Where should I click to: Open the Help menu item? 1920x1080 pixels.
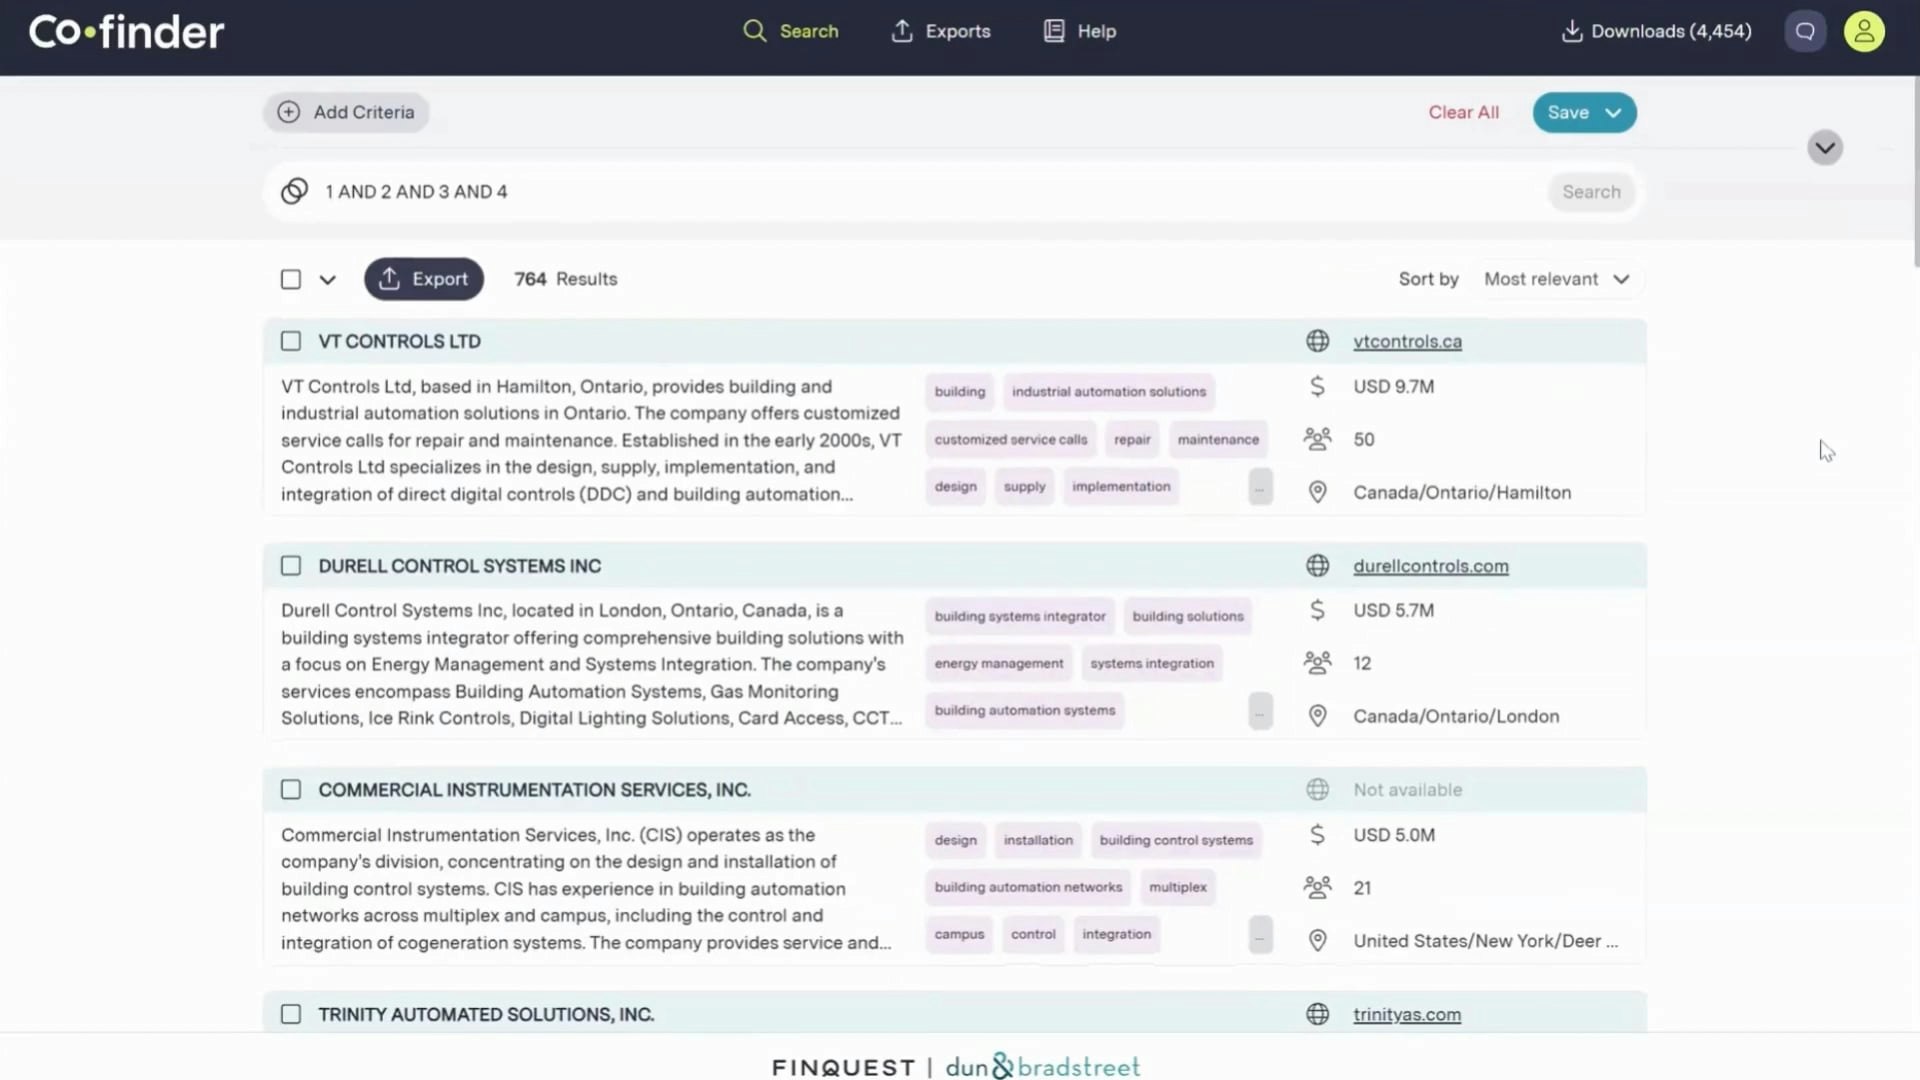tap(1079, 31)
